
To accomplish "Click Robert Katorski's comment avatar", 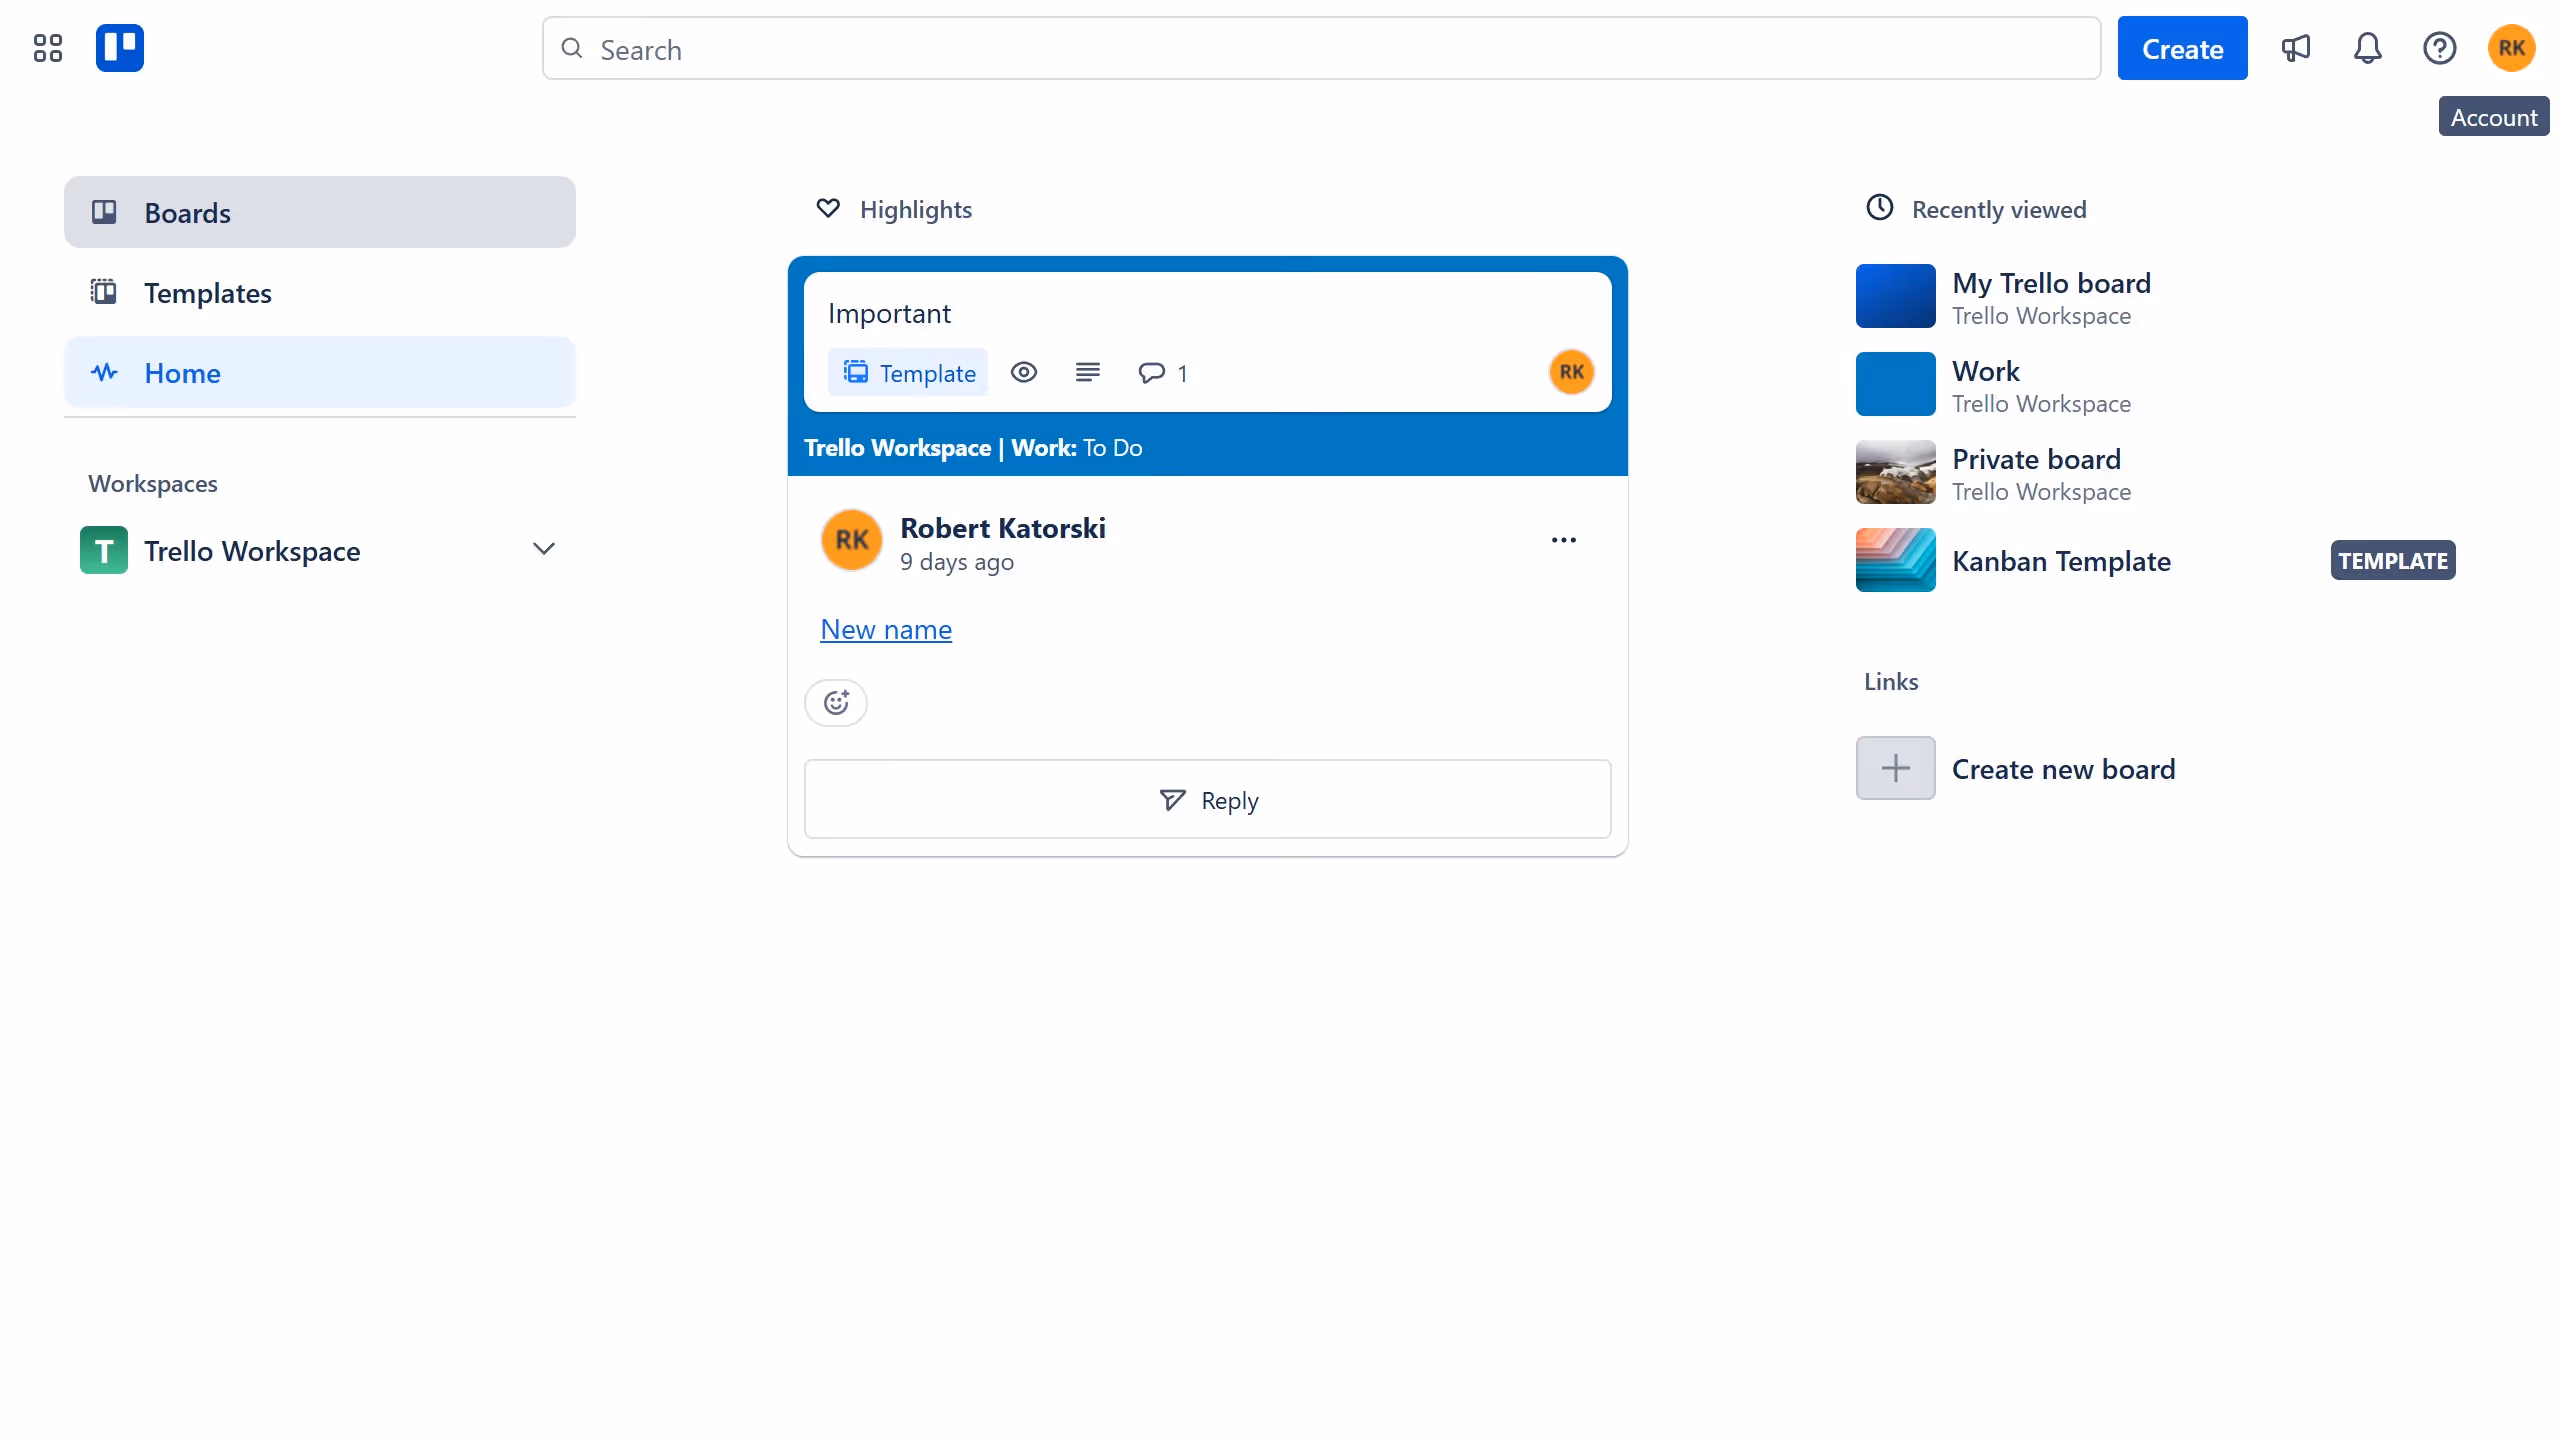I will click(852, 540).
